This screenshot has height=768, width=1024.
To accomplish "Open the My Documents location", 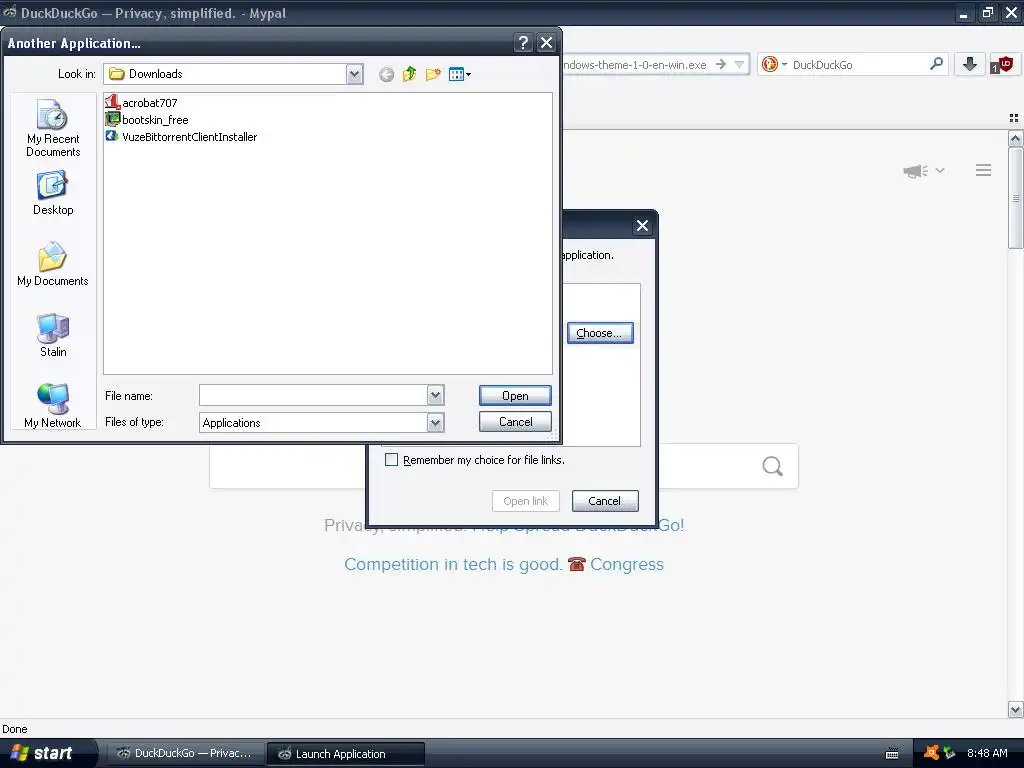I will tap(53, 264).
